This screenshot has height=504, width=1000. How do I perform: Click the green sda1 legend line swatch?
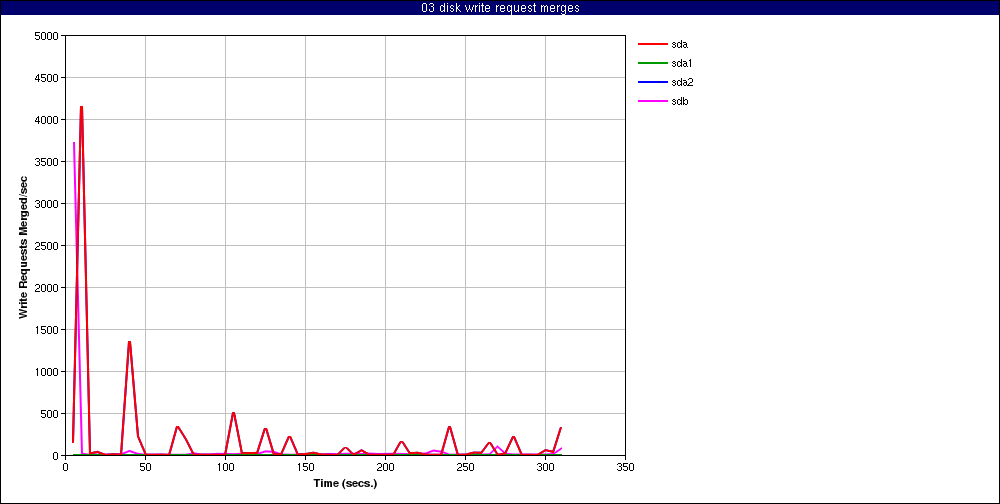[x=652, y=63]
